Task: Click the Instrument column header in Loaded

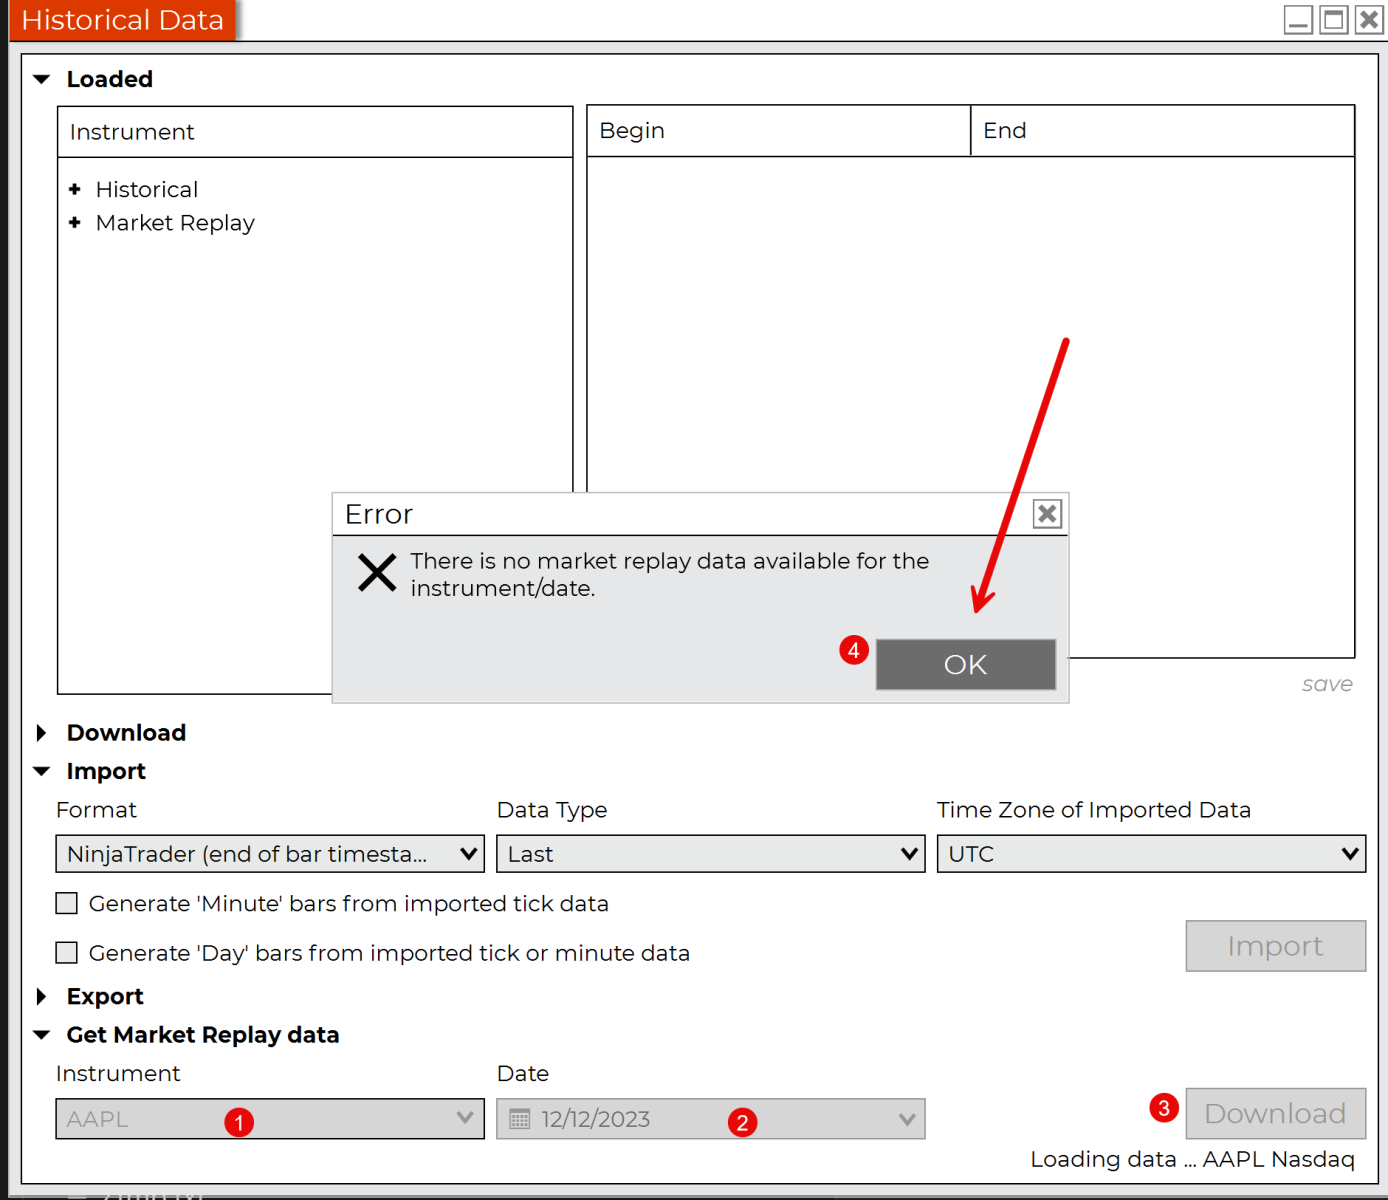Action: coord(315,132)
